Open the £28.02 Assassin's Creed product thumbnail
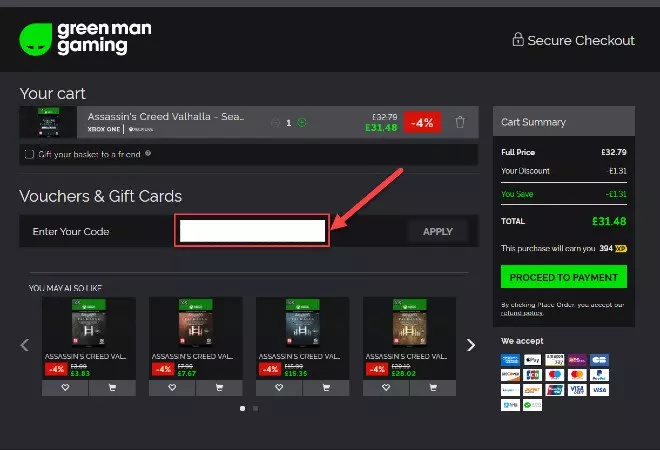 [x=410, y=322]
